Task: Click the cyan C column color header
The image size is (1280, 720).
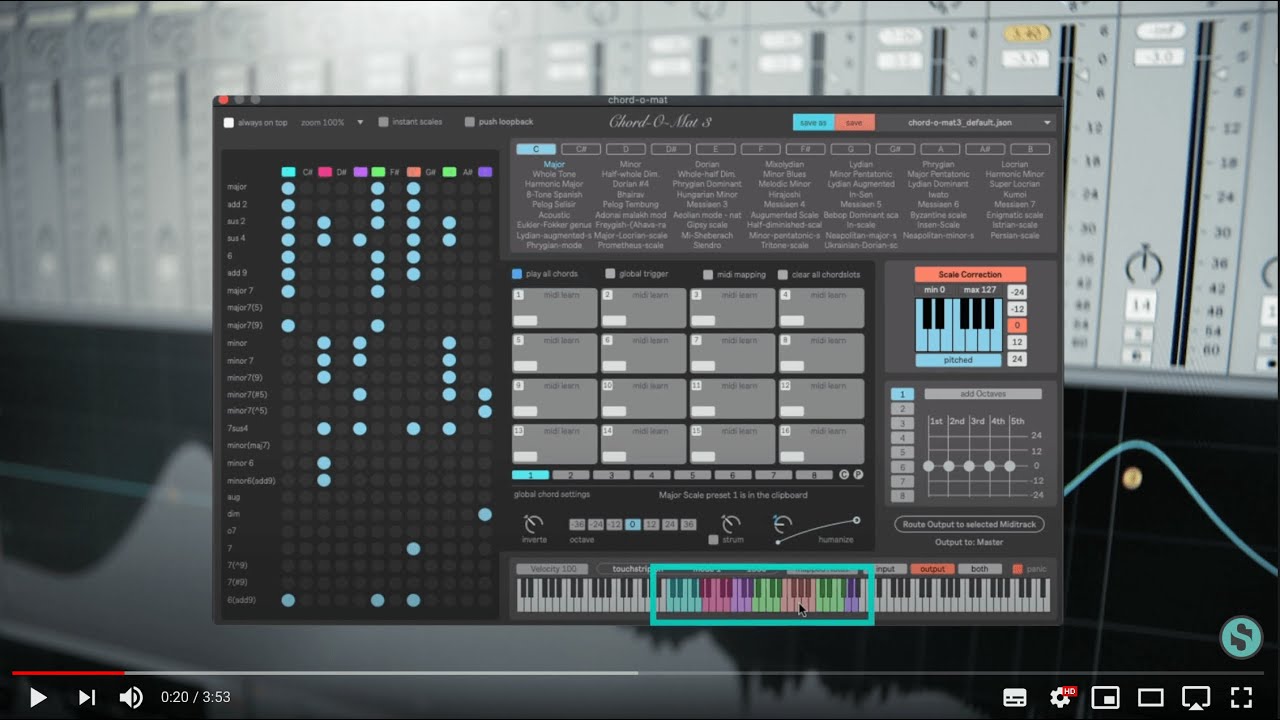Action: 289,172
